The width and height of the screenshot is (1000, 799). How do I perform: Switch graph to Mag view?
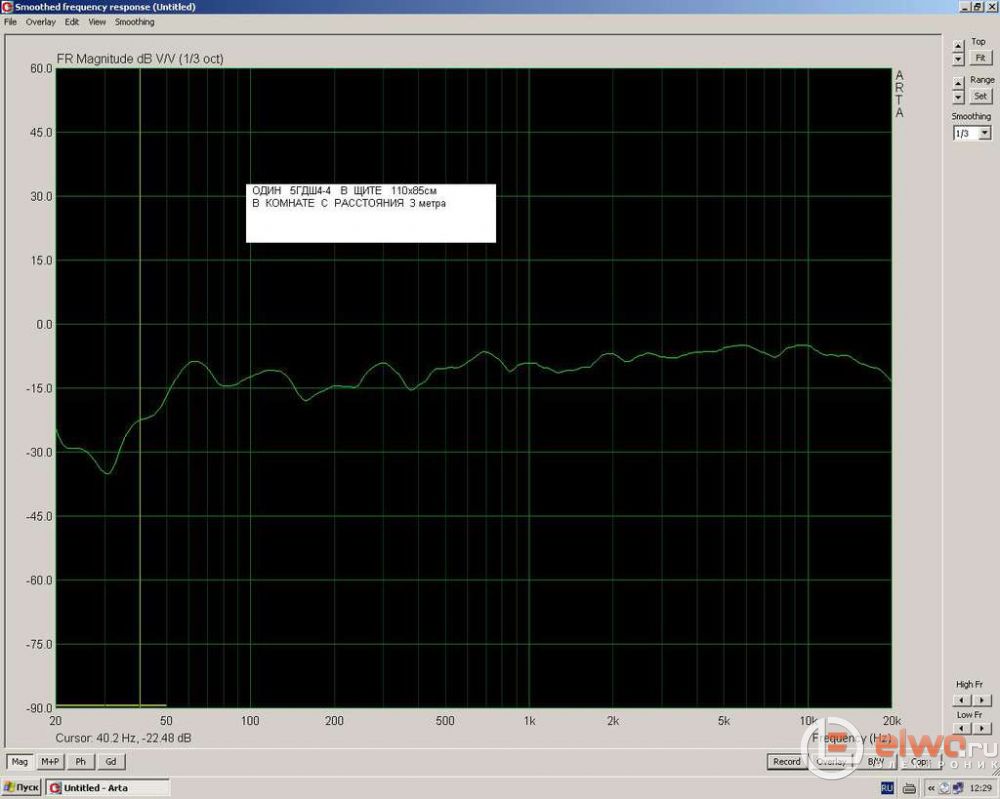point(20,761)
